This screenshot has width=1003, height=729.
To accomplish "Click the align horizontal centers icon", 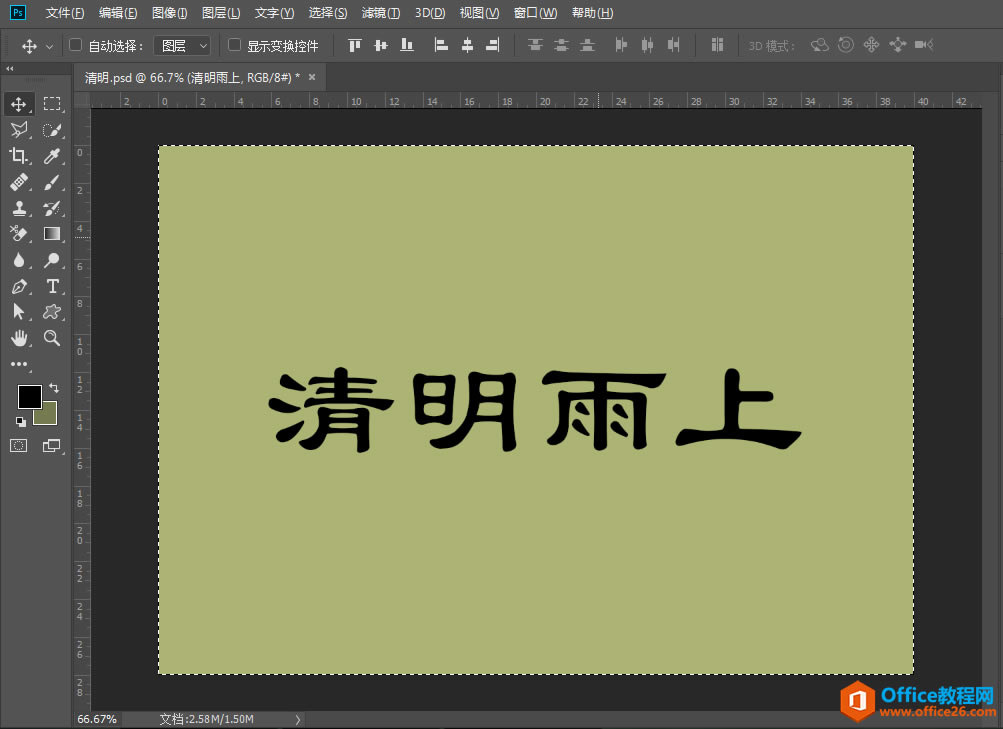I will (467, 45).
